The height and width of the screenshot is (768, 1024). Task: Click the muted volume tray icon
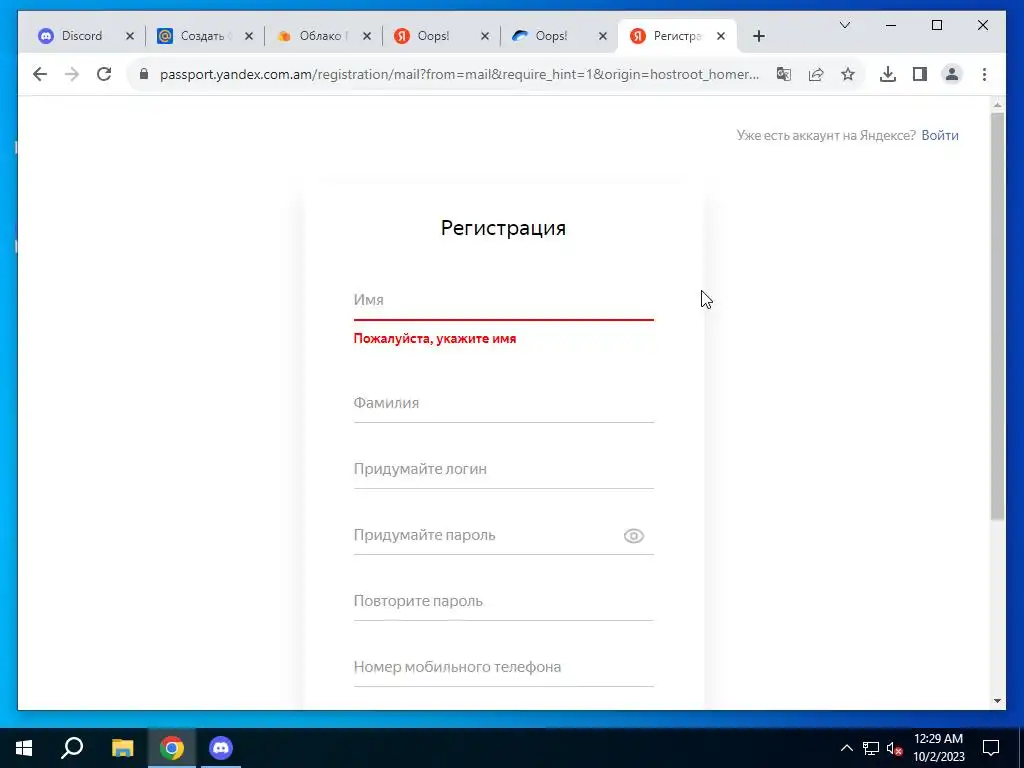[895, 748]
